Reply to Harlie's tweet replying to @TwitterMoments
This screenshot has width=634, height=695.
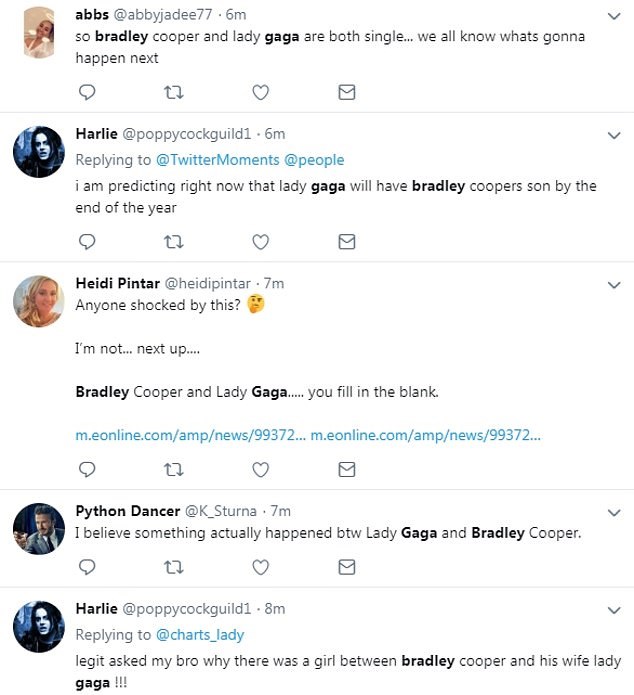[x=87, y=241]
